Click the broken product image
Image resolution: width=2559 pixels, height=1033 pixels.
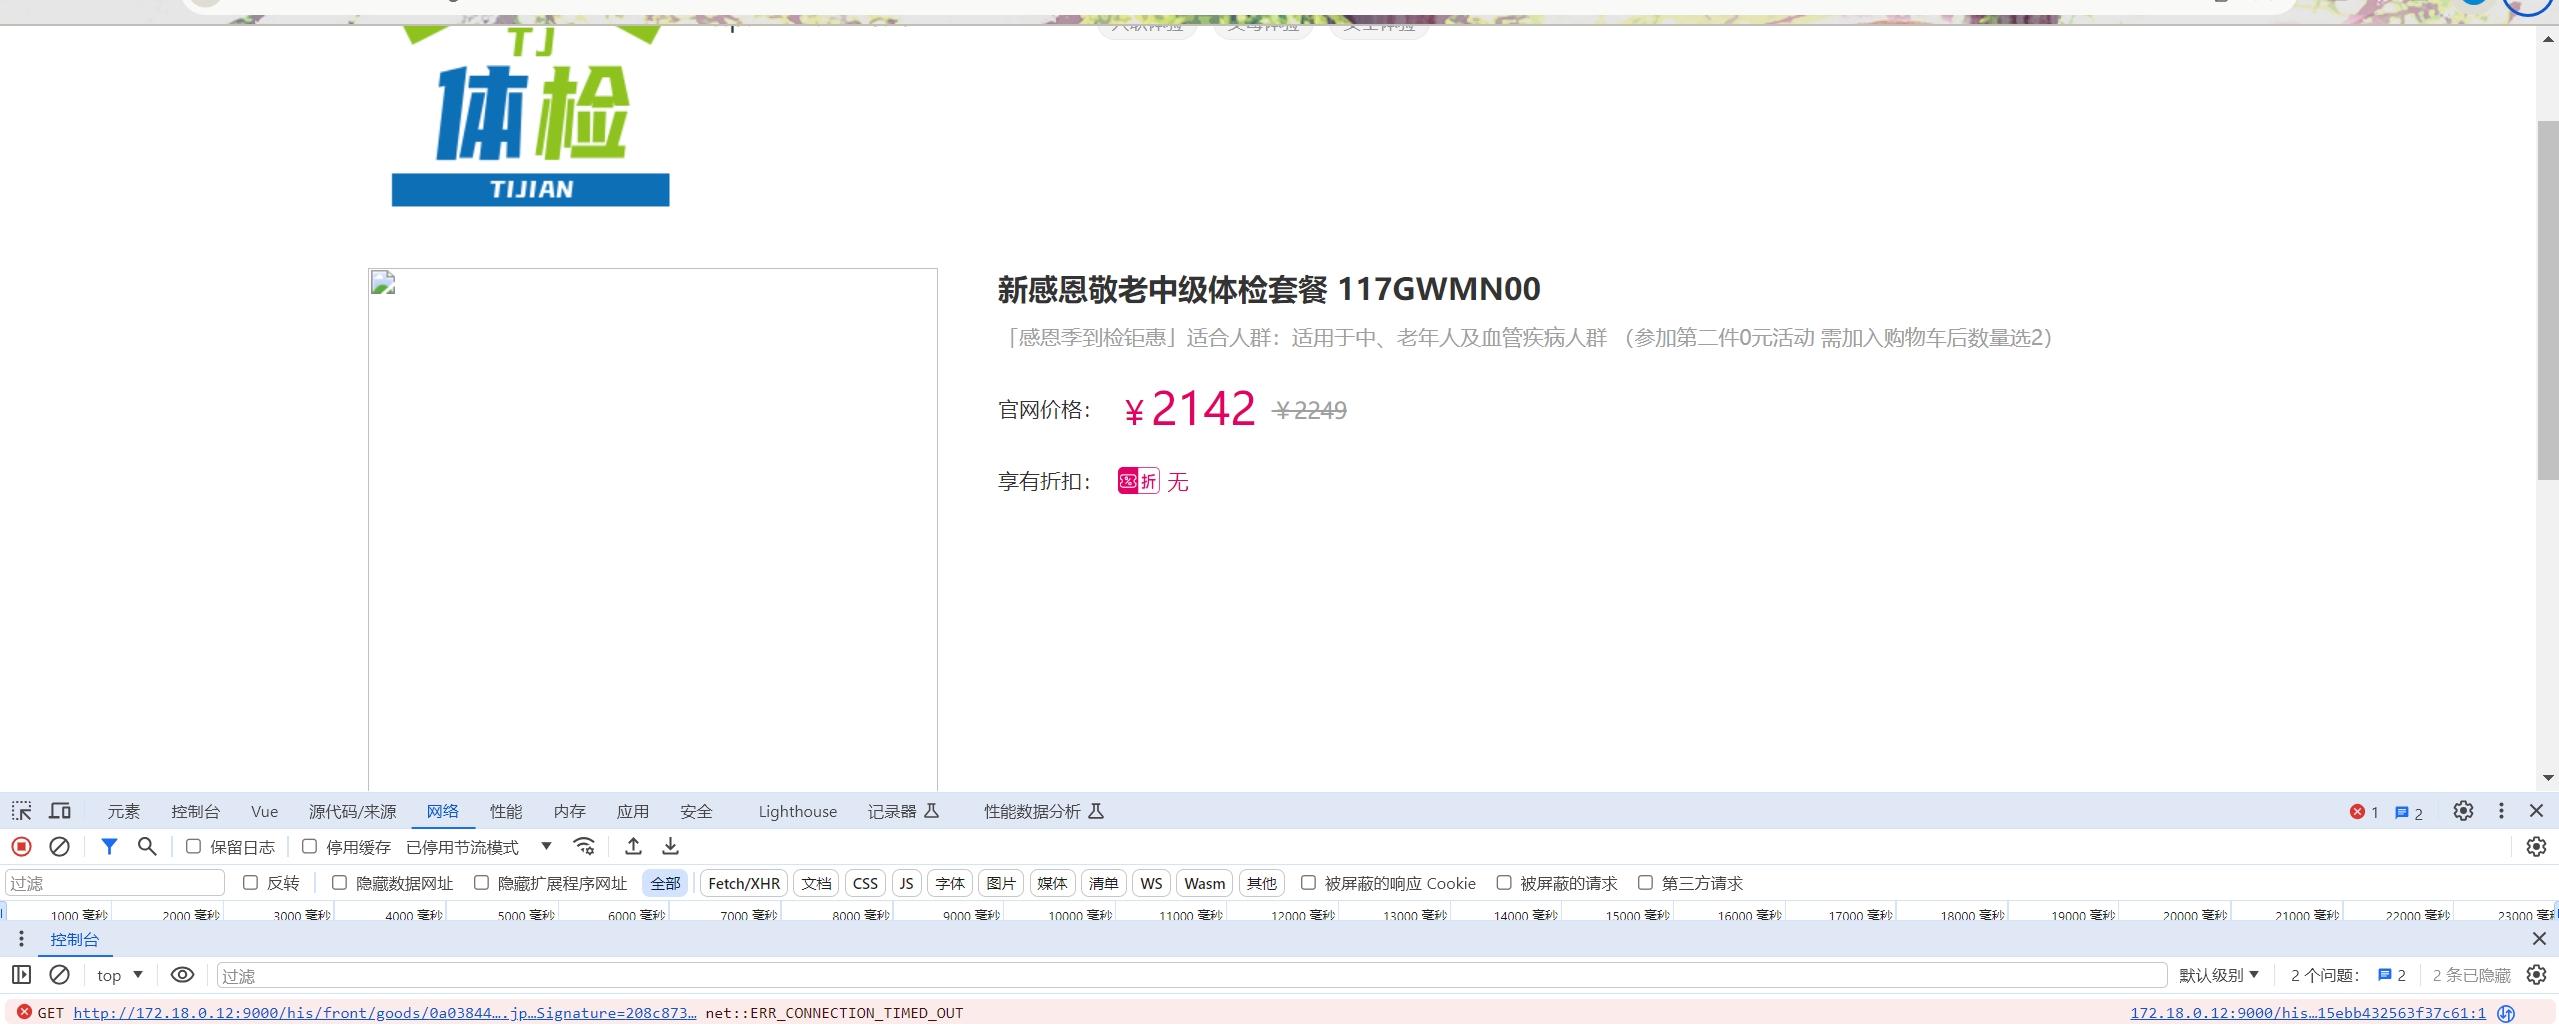click(x=652, y=529)
